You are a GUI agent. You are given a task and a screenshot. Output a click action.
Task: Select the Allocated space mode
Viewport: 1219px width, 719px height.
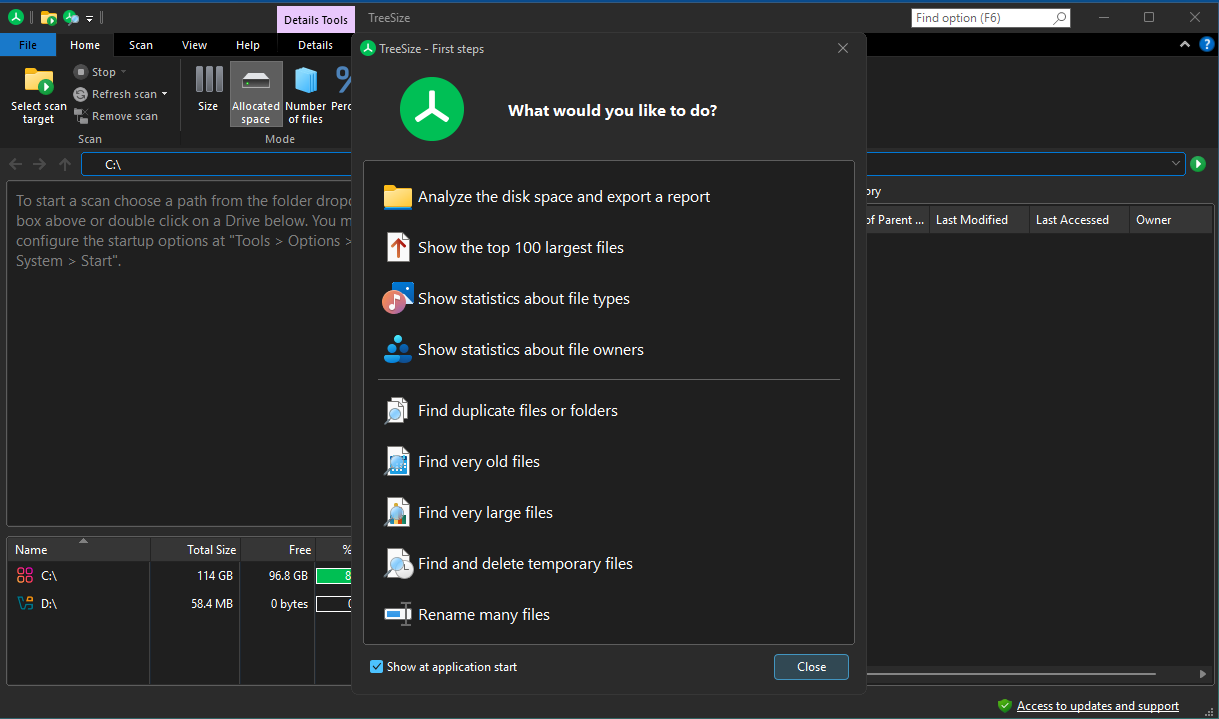point(256,94)
